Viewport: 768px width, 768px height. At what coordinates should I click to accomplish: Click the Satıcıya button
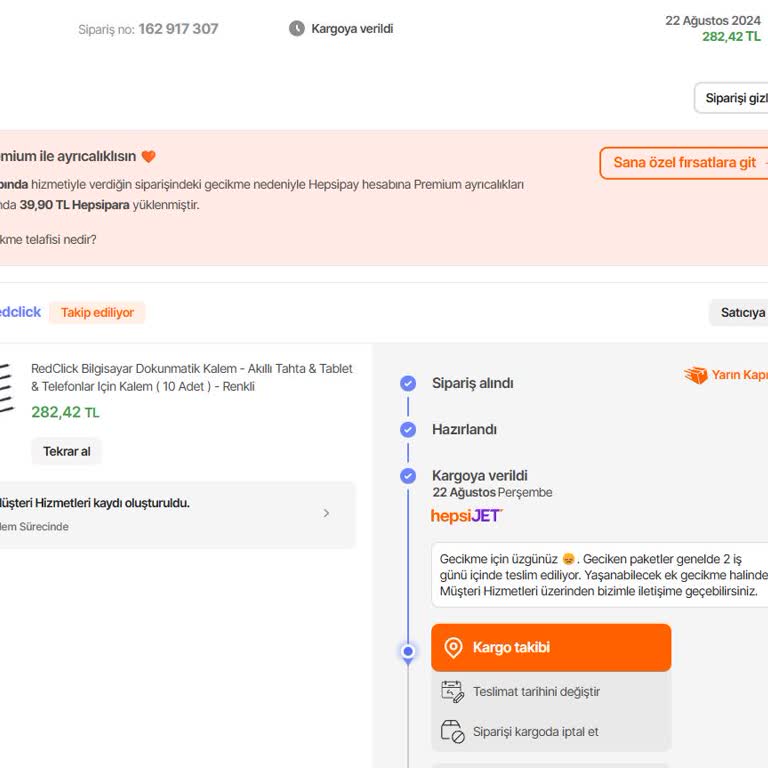(739, 312)
